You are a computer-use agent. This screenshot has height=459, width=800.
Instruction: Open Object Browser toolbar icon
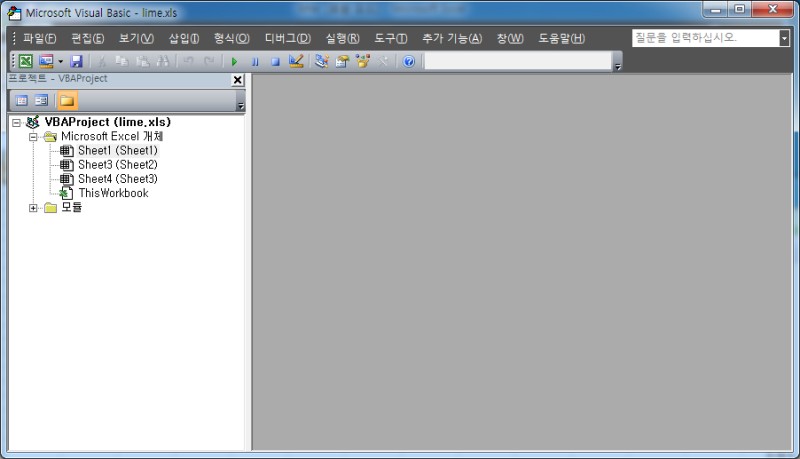click(x=363, y=61)
